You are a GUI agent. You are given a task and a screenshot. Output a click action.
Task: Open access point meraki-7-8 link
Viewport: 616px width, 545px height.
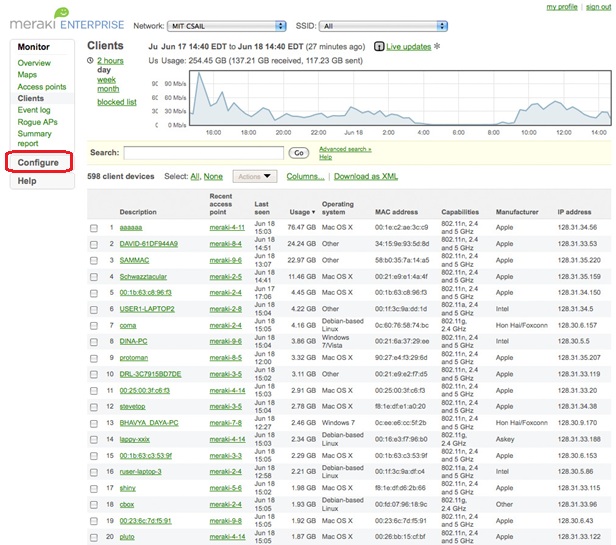coord(226,423)
